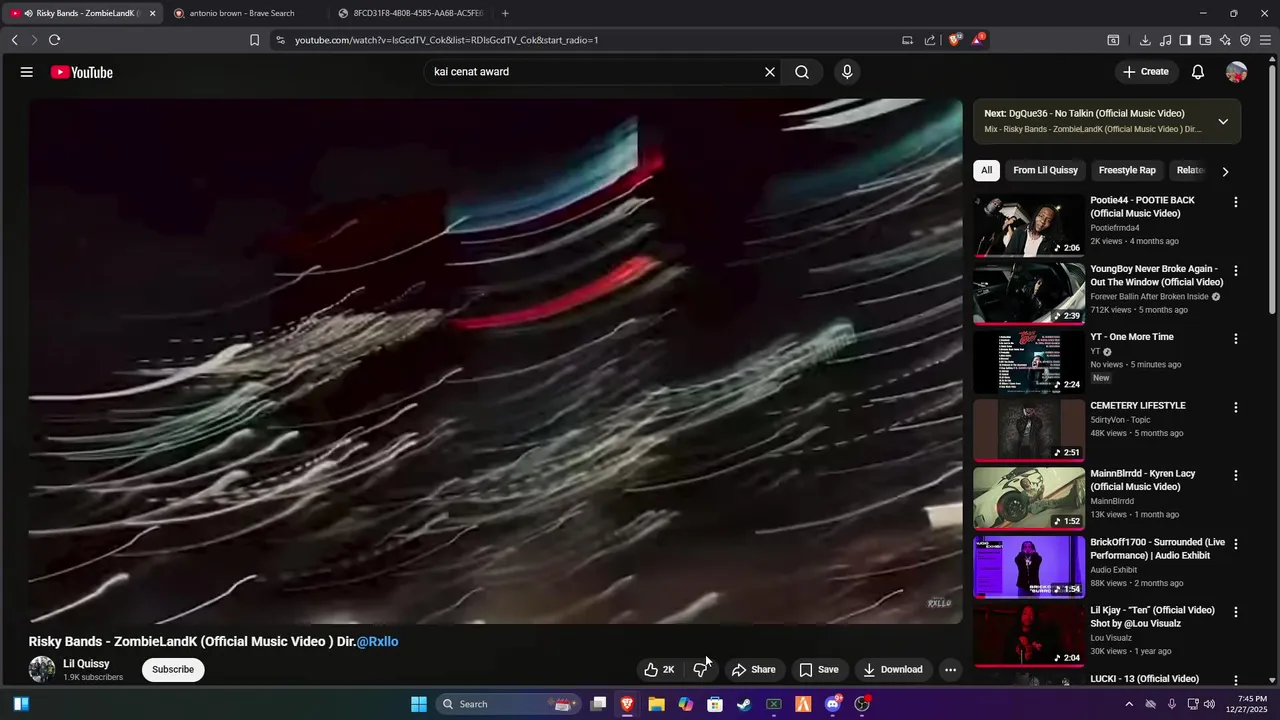Show hidden tray icons chevron
The height and width of the screenshot is (720, 1280).
[1129, 704]
